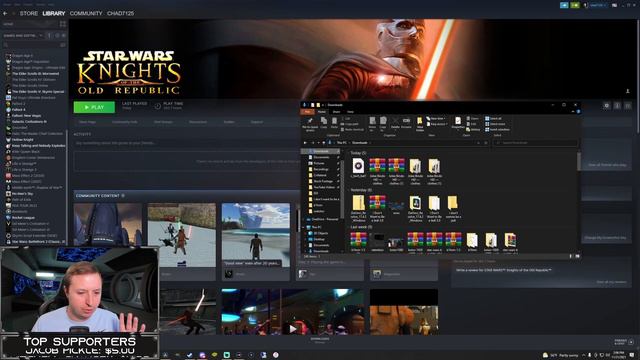Switch the library to grid view

click(62, 24)
